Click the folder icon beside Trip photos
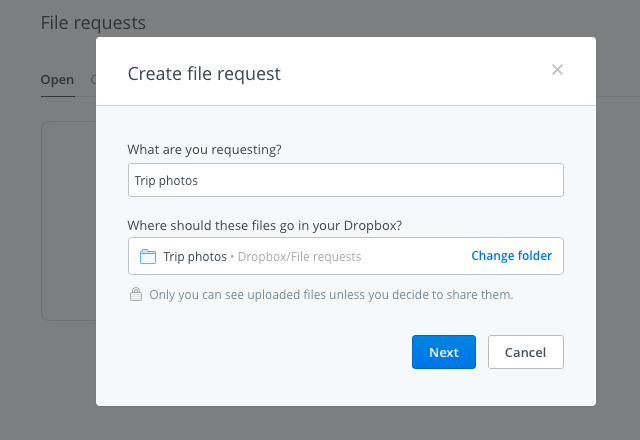This screenshot has width=640, height=440. pyautogui.click(x=148, y=256)
